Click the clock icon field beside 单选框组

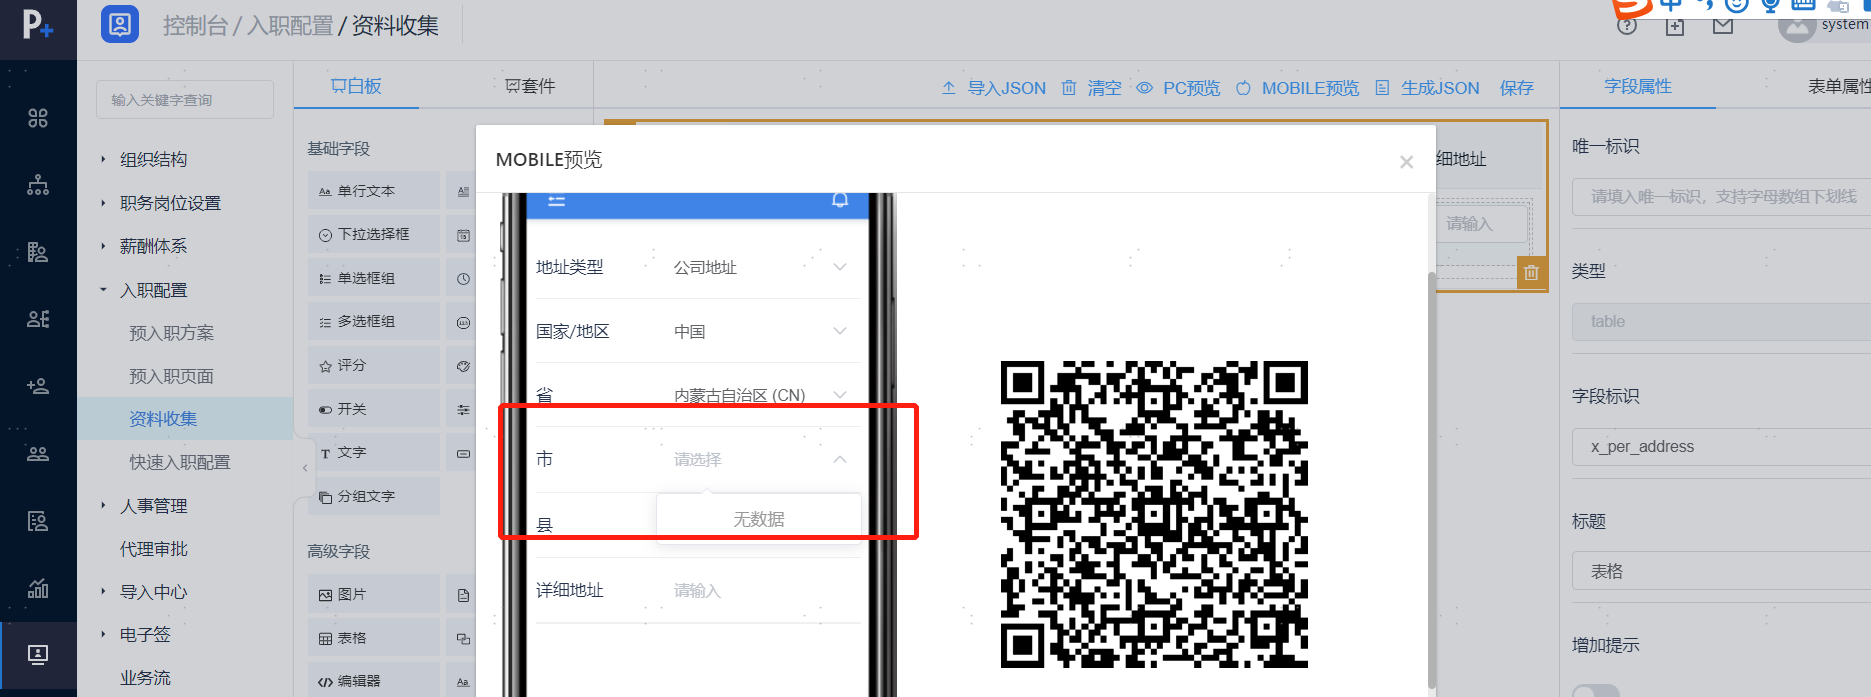pos(462,278)
